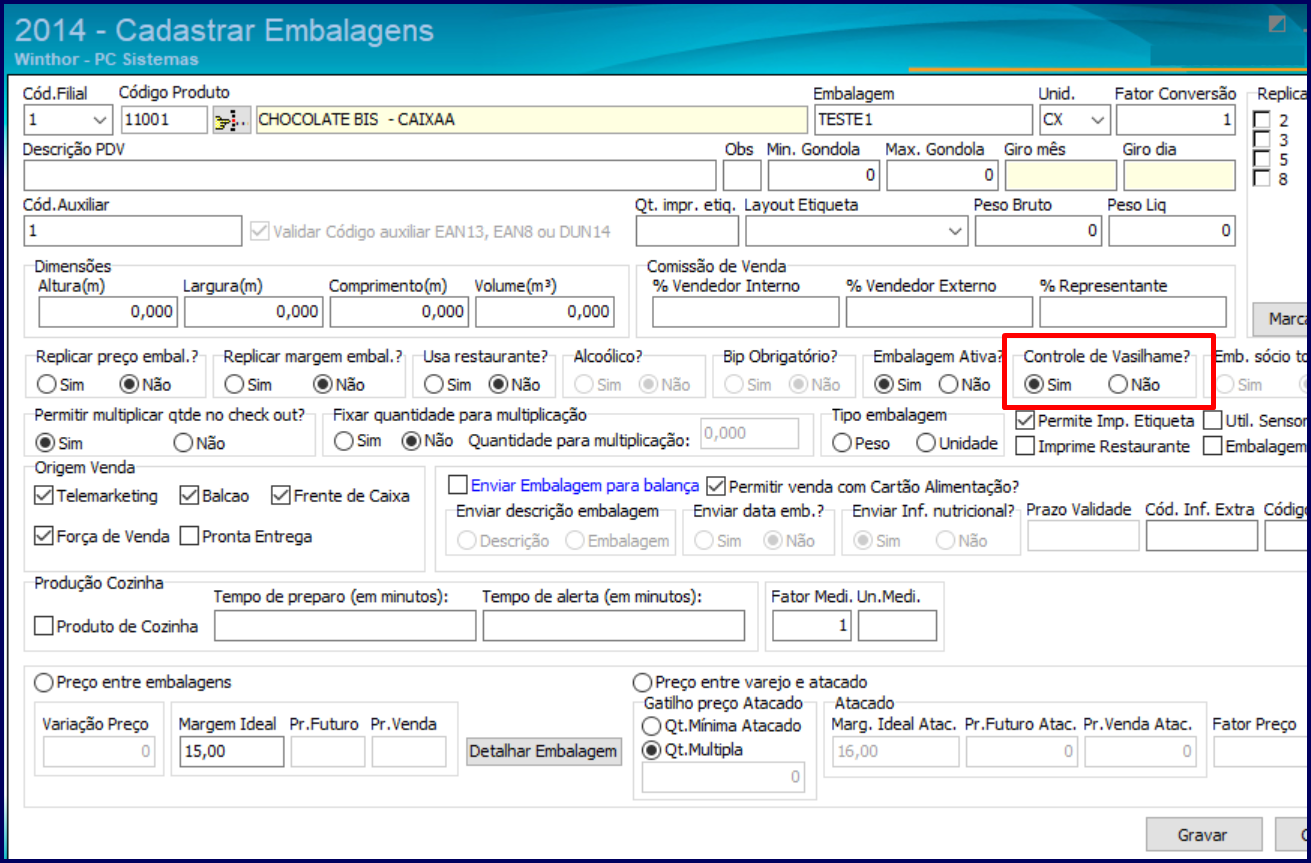This screenshot has width=1311, height=863.
Task: Check Replicar filial 8 box
Action: click(1263, 179)
